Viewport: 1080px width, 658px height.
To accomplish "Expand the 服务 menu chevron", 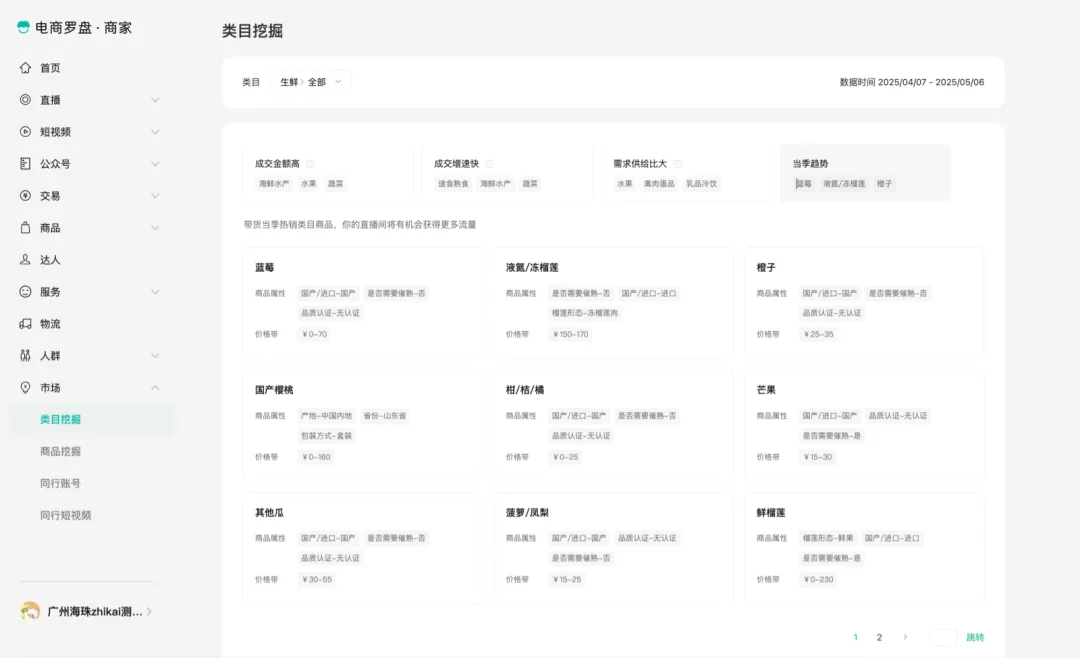I will tap(155, 291).
